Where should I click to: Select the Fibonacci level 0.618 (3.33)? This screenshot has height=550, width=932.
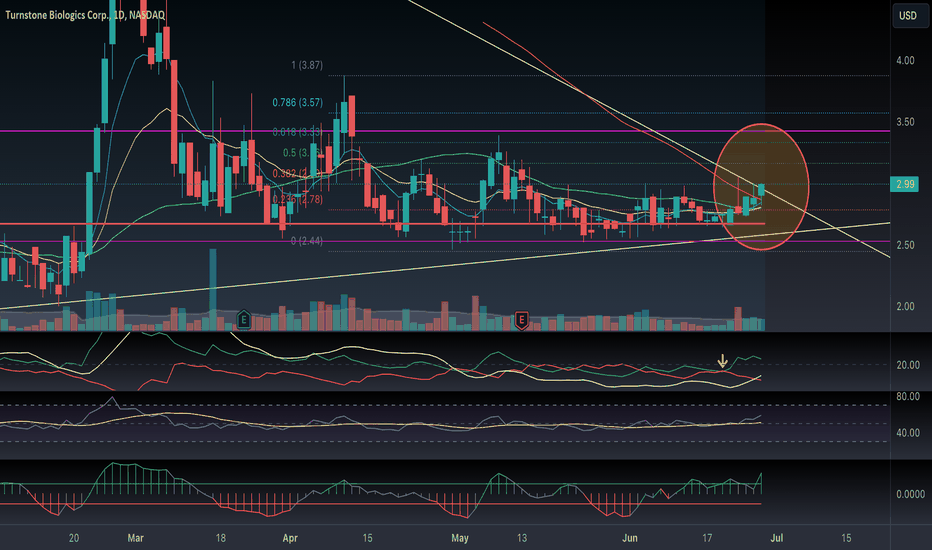[297, 132]
